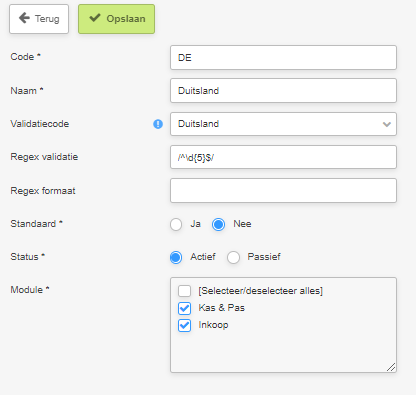The image size is (416, 395).
Task: Set Status to Actief
Action: (176, 257)
